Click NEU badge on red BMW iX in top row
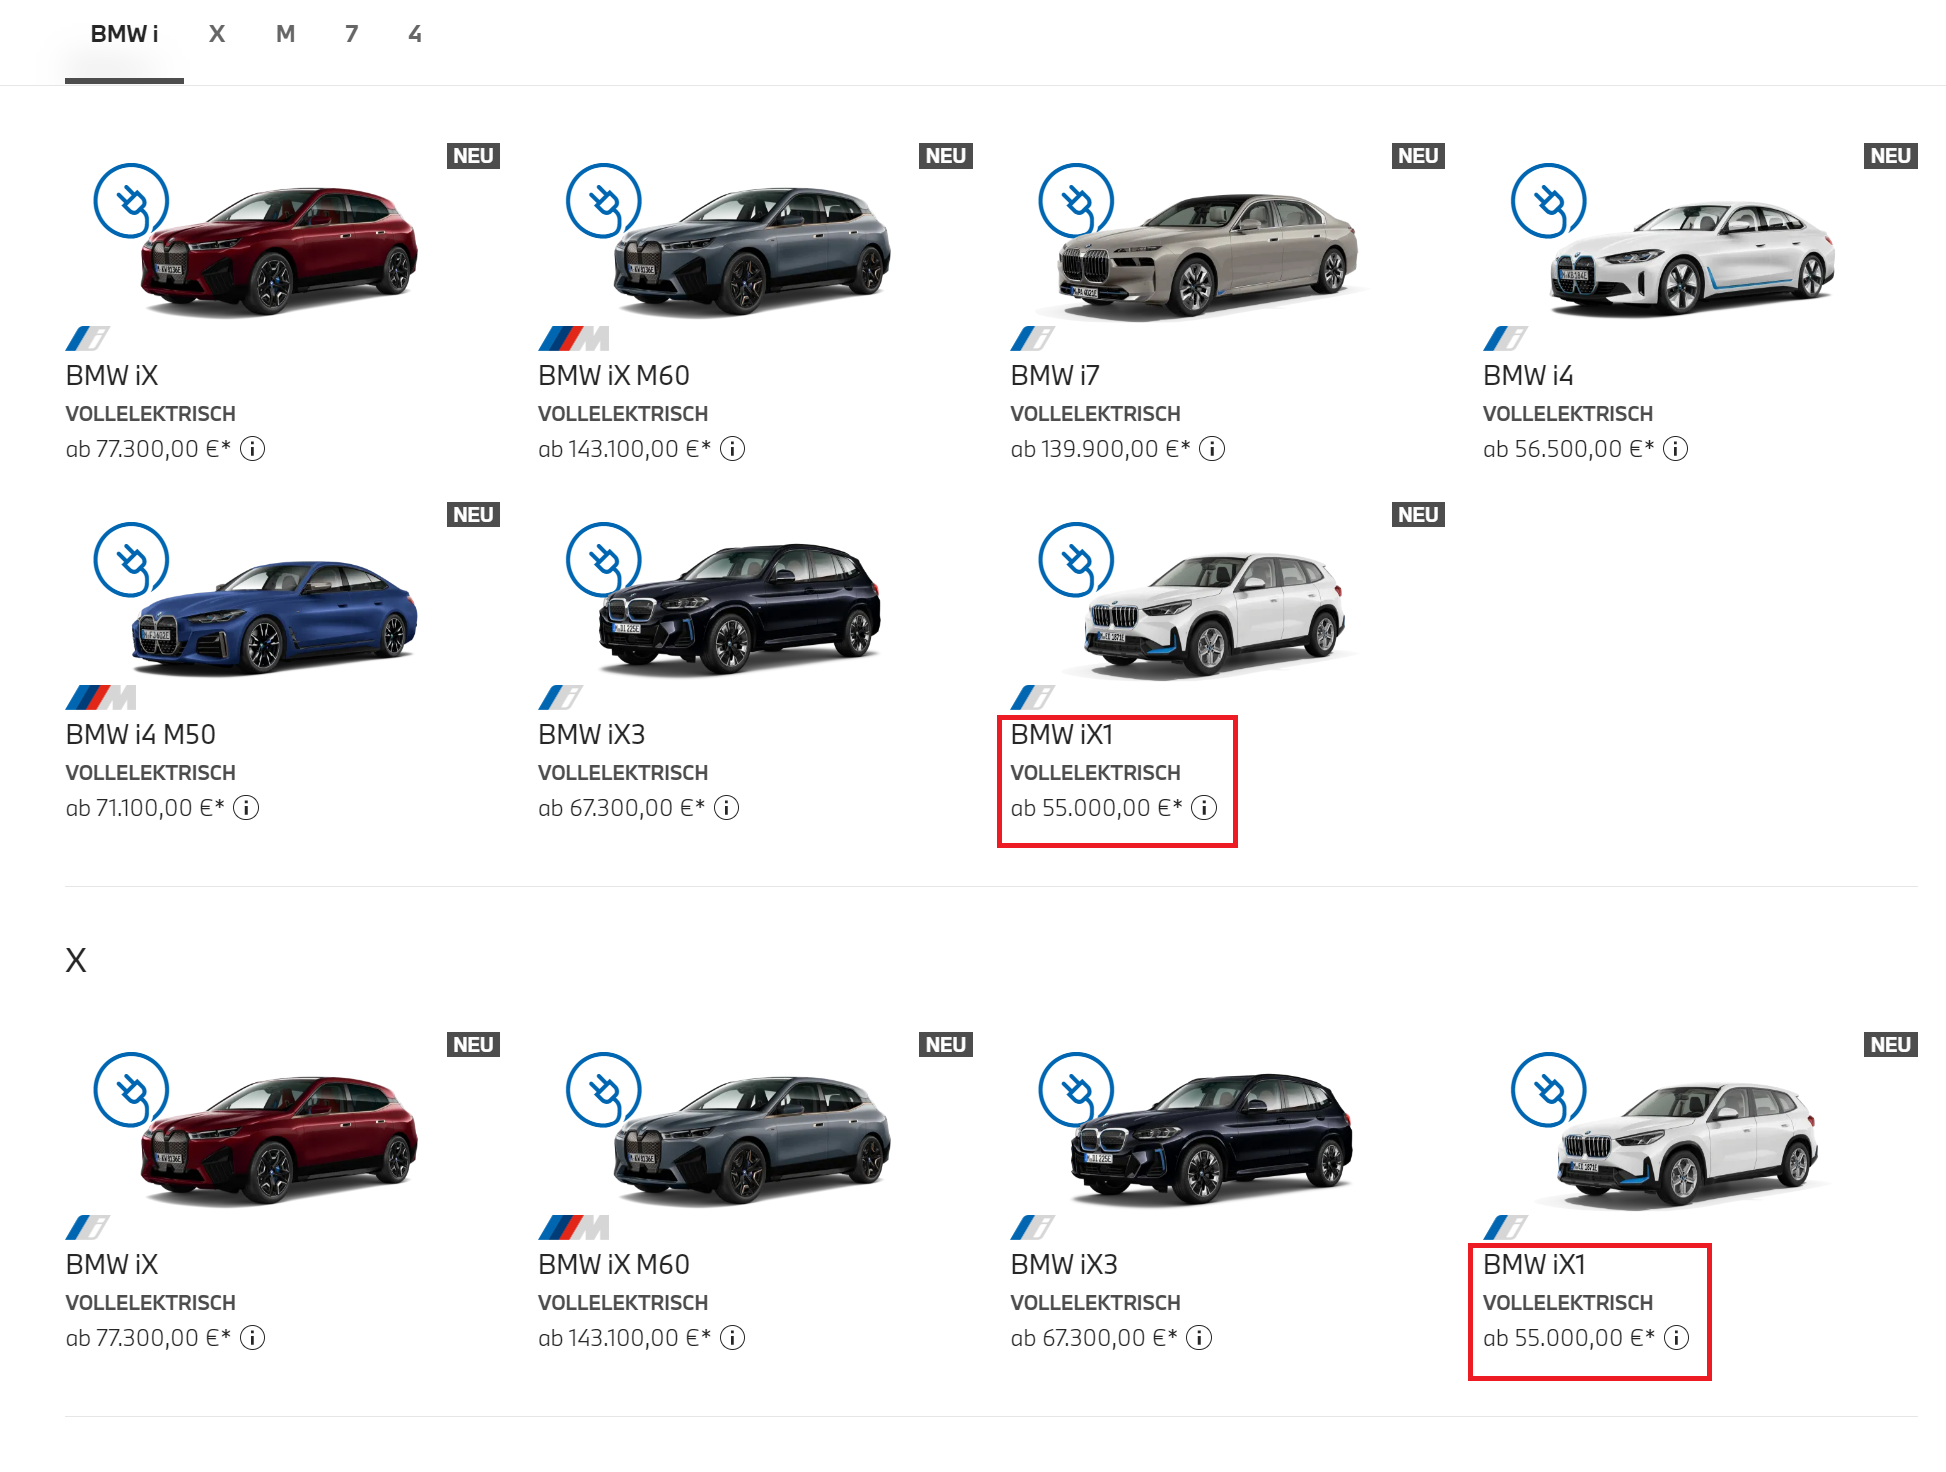 coord(473,156)
